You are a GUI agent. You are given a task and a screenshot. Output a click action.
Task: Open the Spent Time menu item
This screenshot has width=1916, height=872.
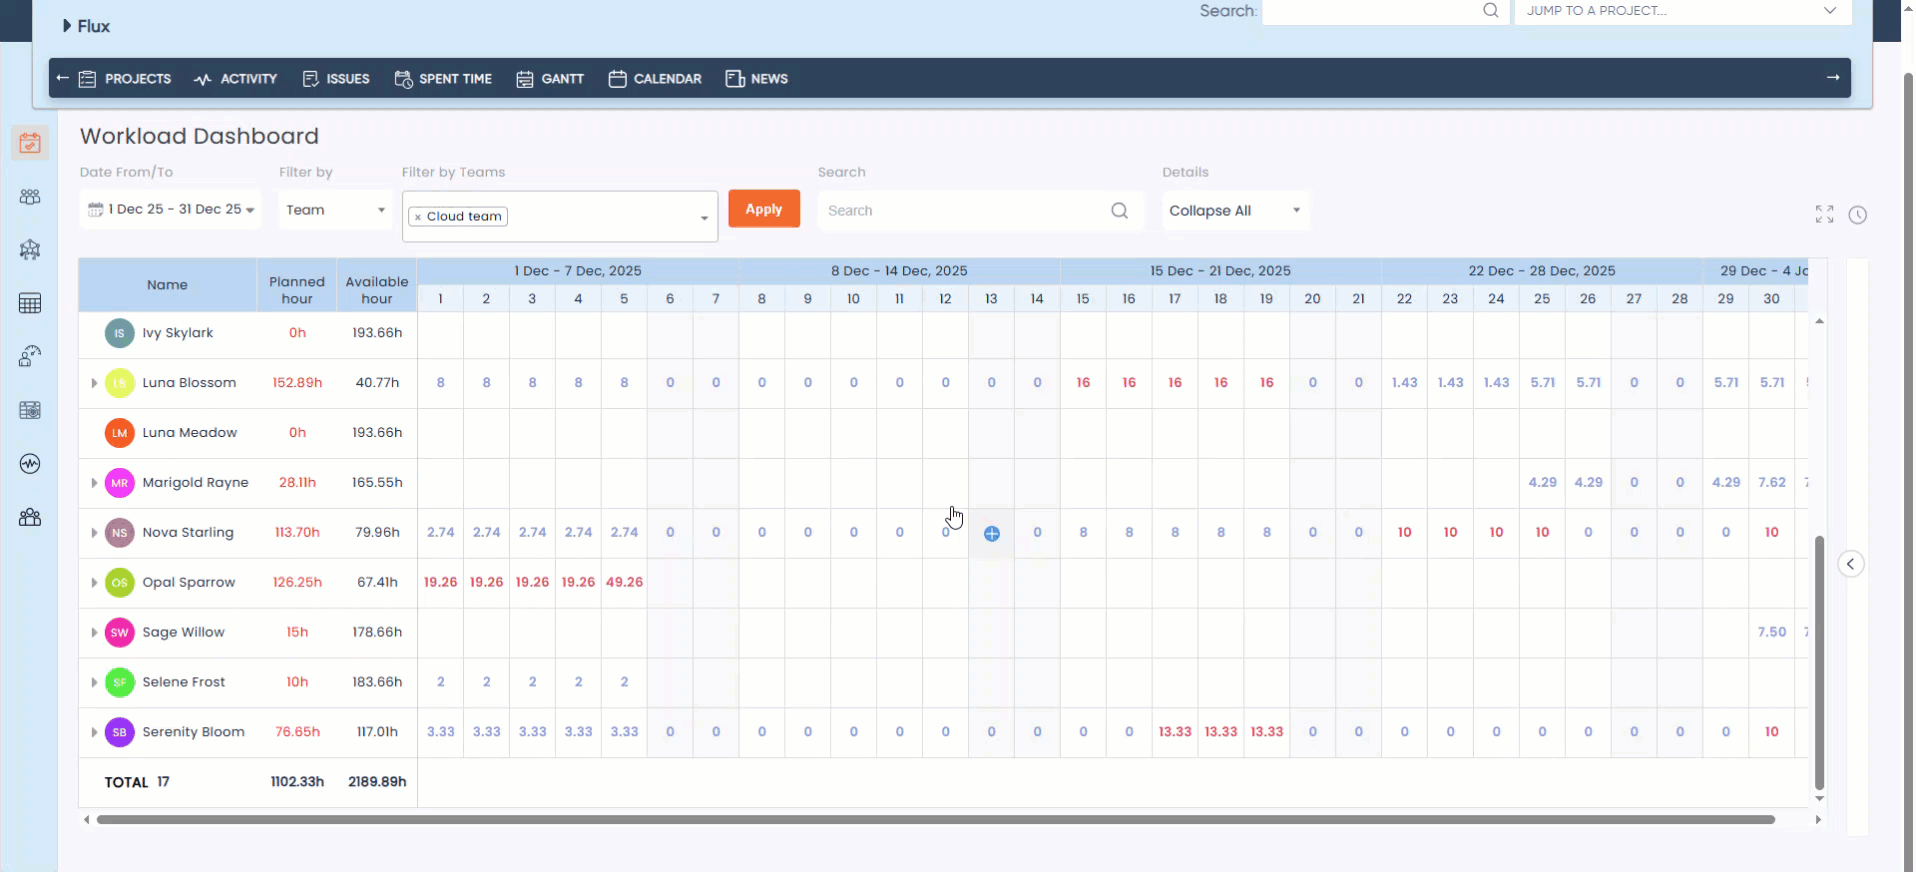point(444,79)
